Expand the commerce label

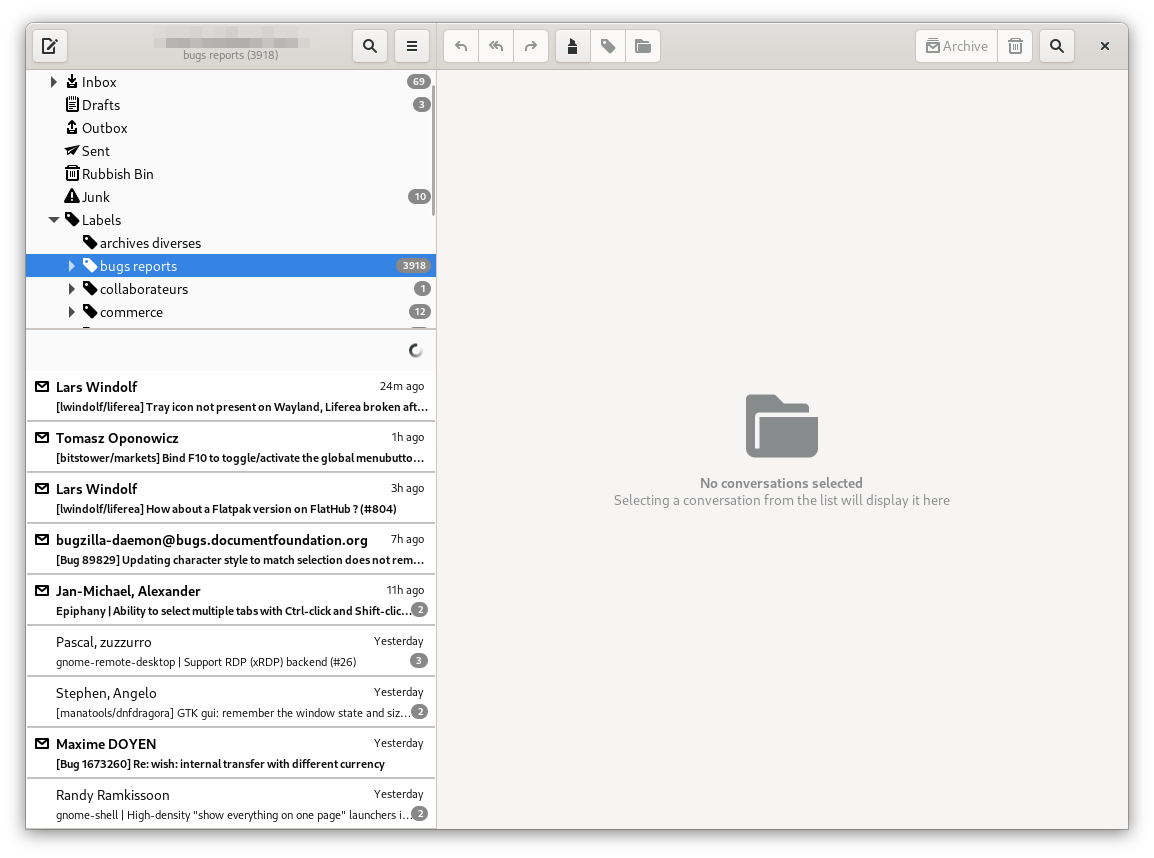pos(71,311)
